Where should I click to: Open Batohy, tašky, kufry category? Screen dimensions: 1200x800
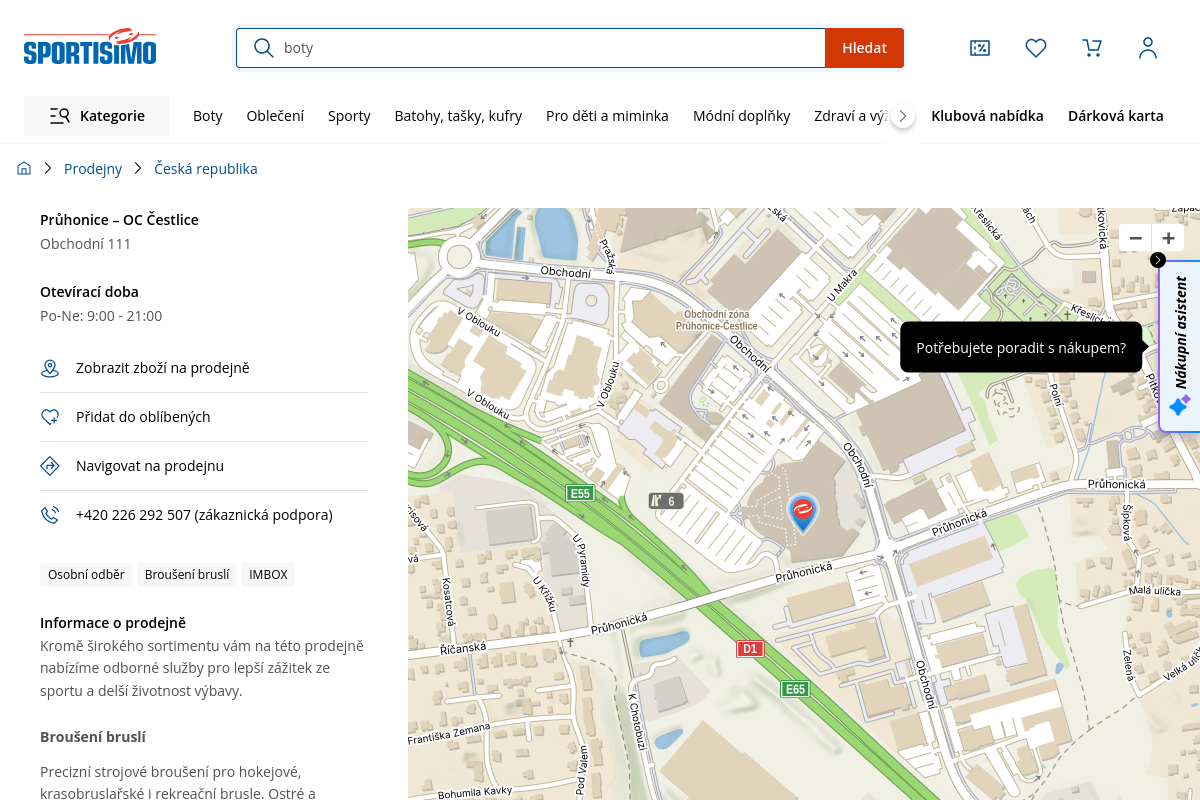(458, 116)
